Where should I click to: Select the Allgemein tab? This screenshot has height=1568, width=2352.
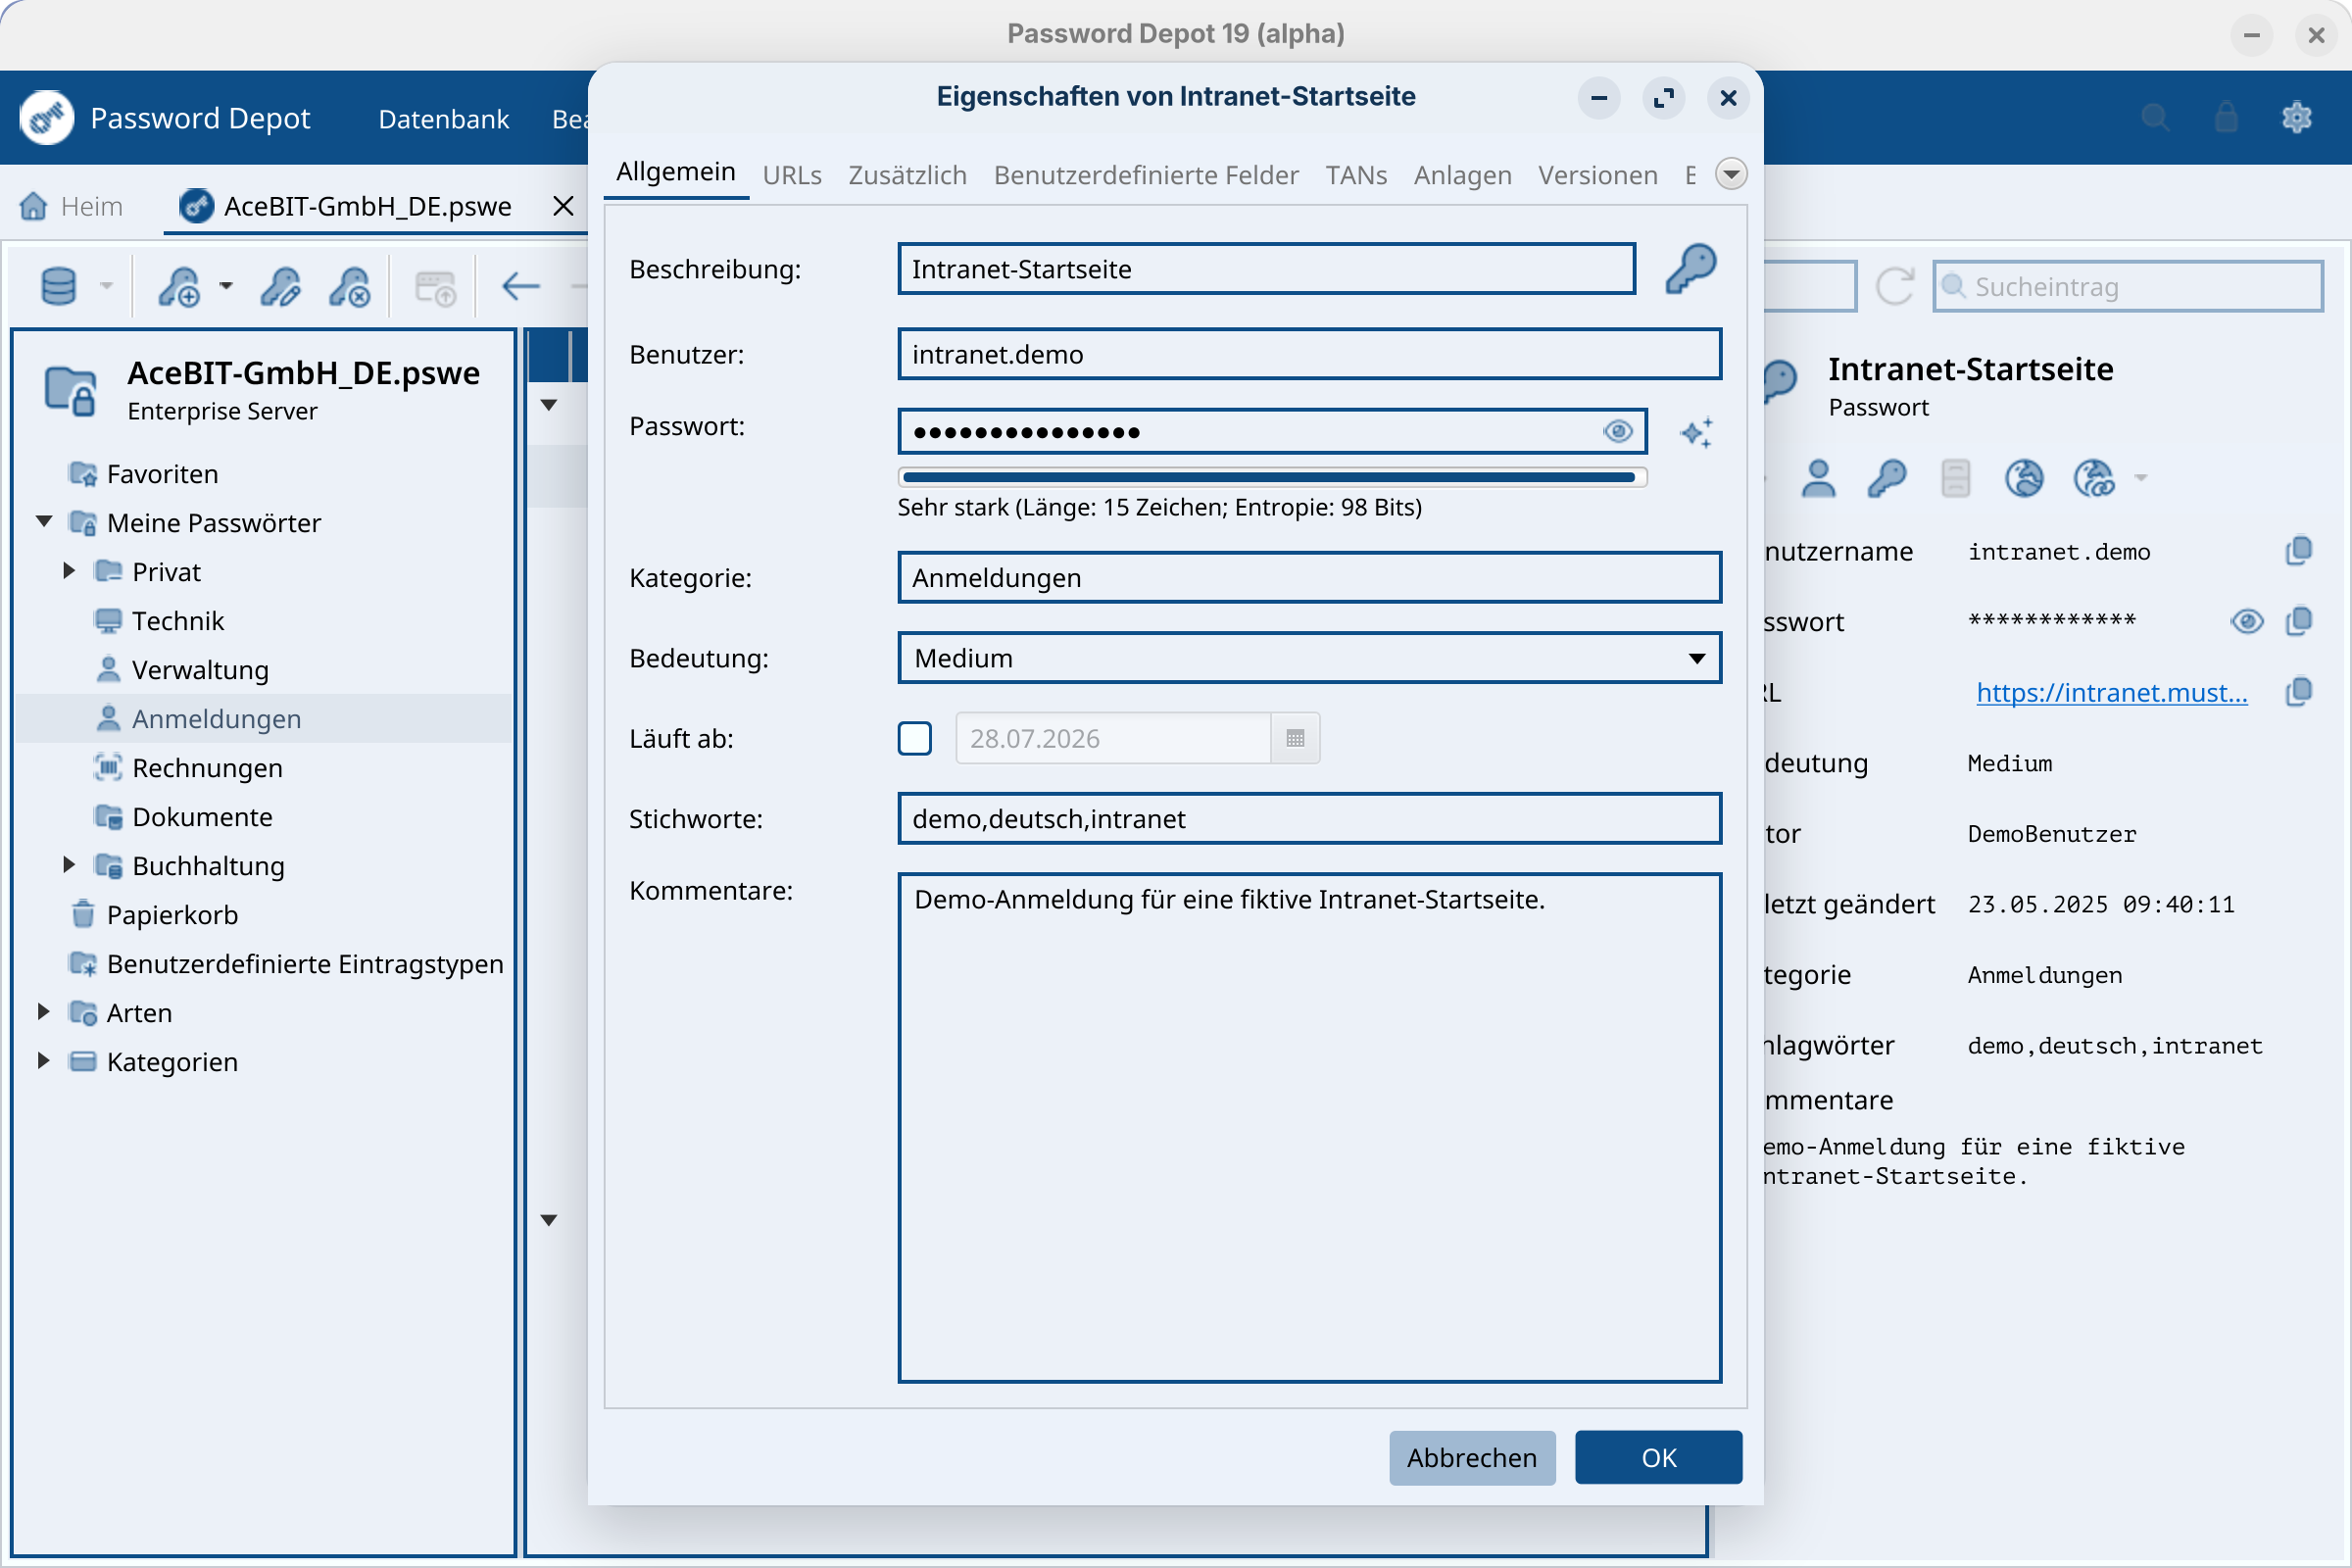pos(676,172)
